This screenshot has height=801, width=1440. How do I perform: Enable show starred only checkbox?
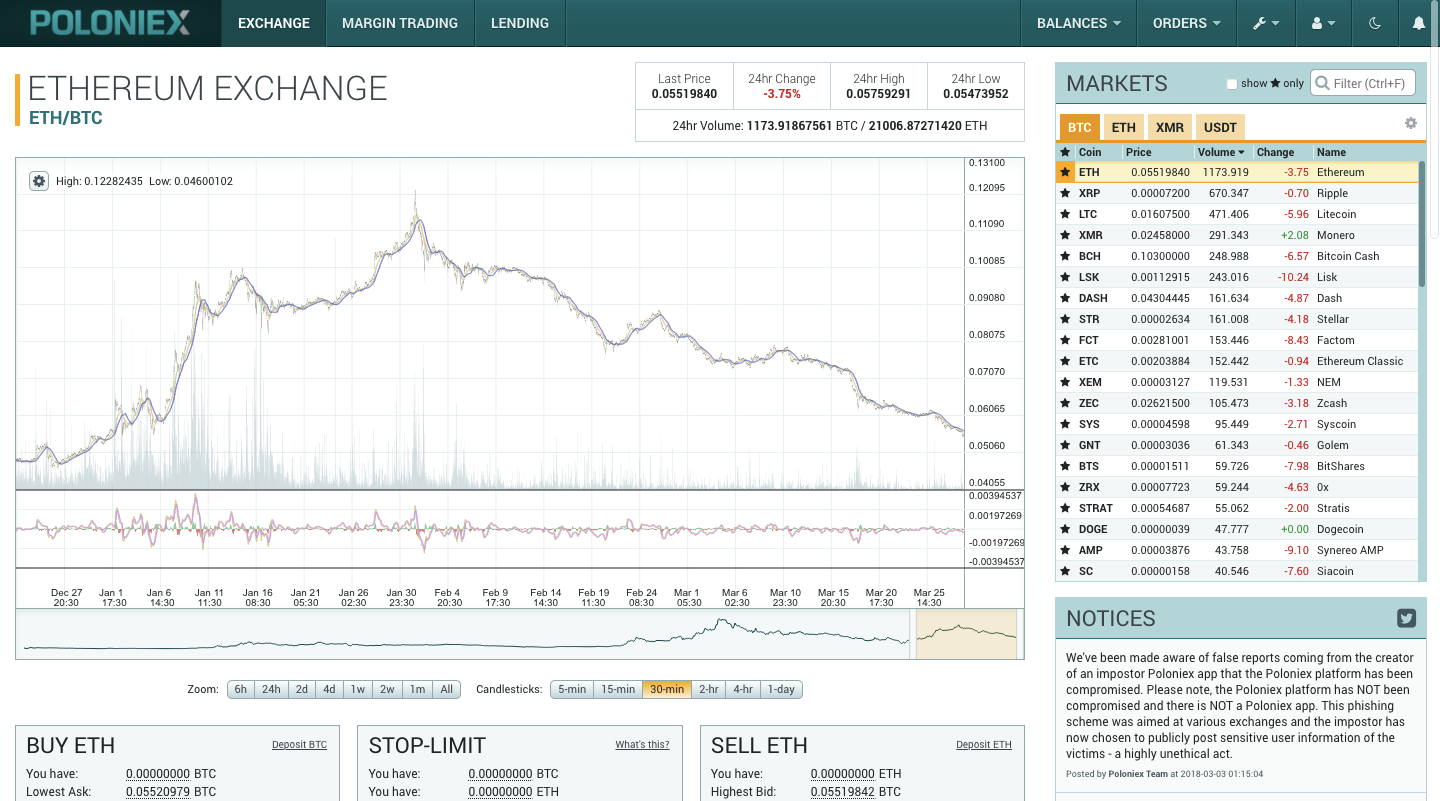(1232, 84)
